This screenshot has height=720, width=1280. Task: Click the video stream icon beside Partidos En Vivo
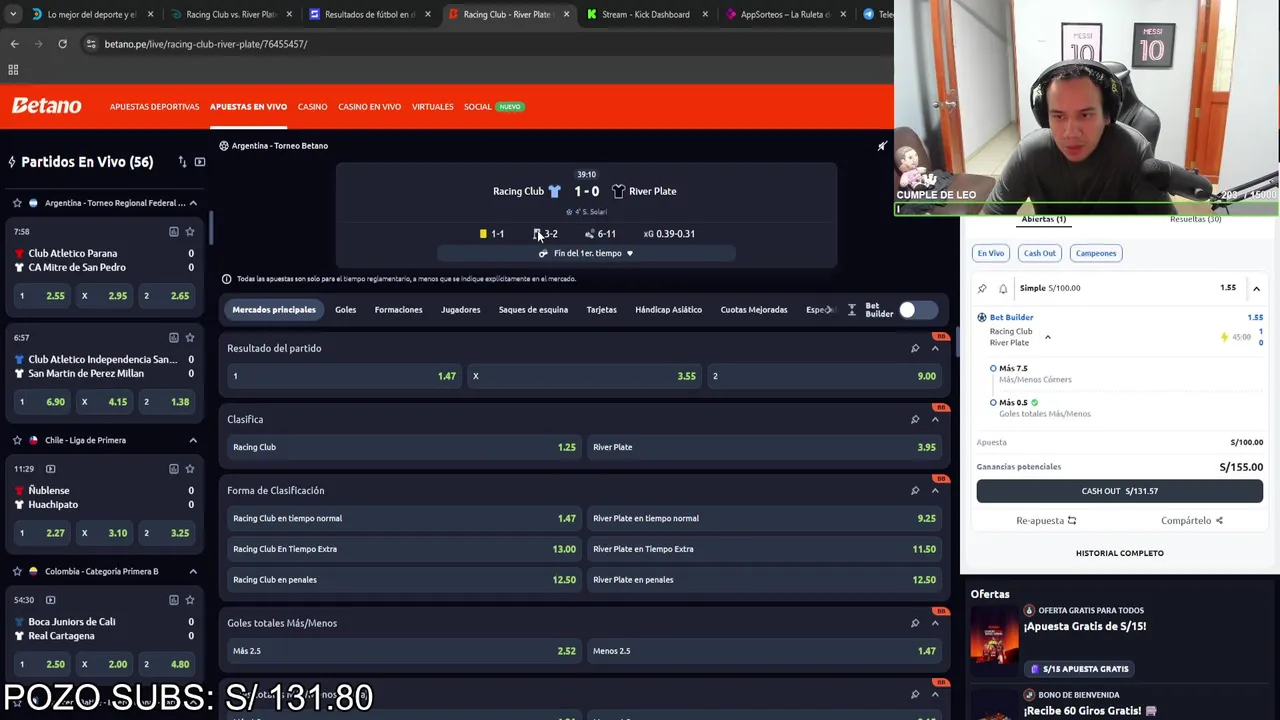click(200, 162)
